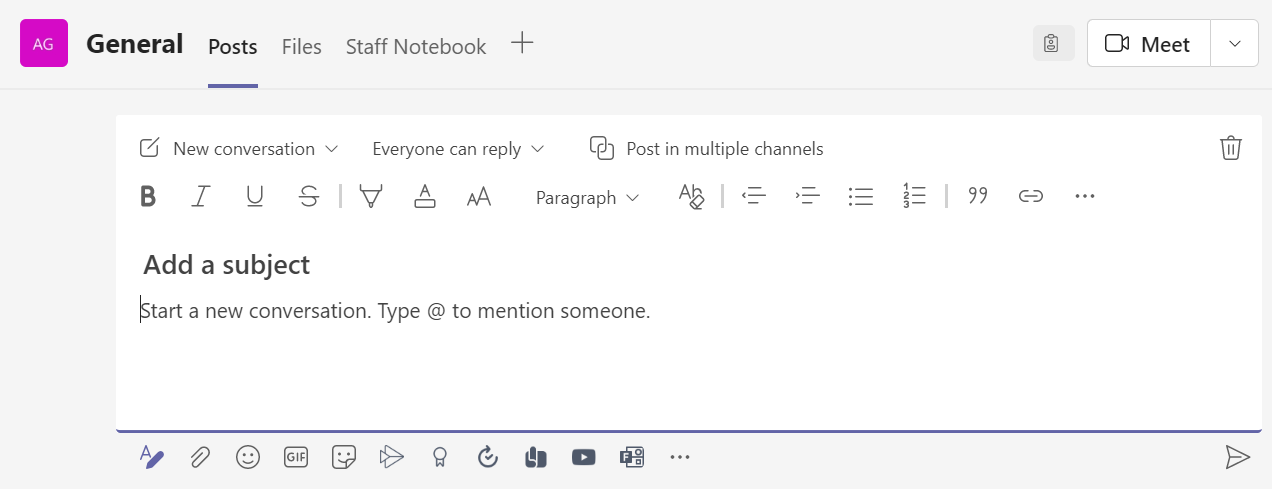Switch to the Files tab
This screenshot has height=489, width=1272.
[302, 46]
